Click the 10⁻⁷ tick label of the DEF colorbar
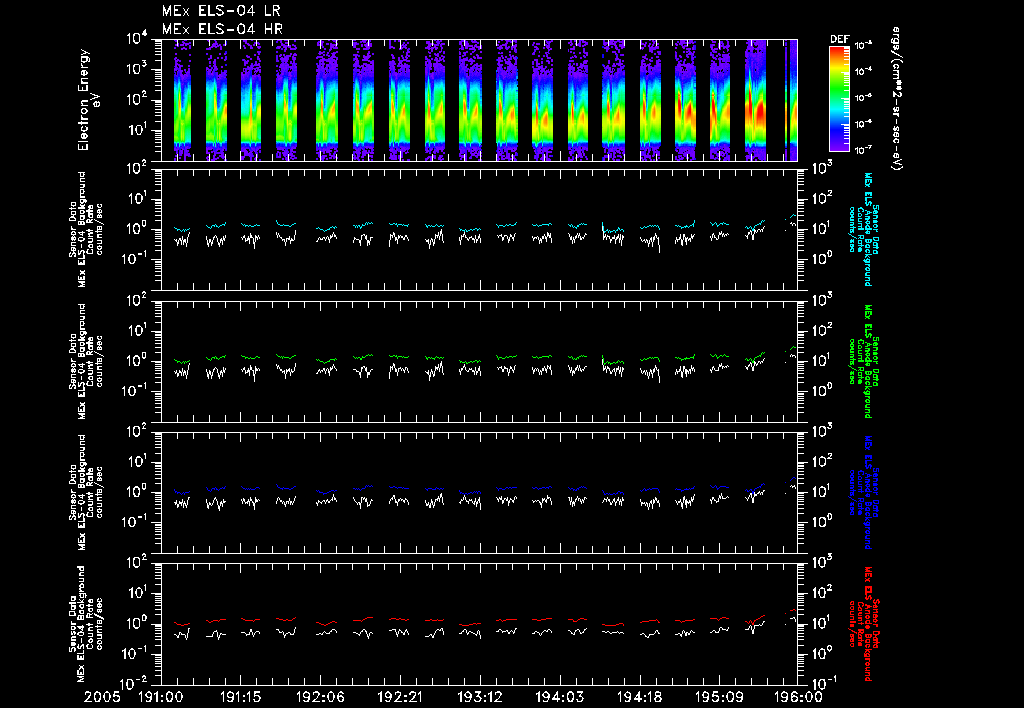Screen dimensions: 1024x708 click(863, 150)
